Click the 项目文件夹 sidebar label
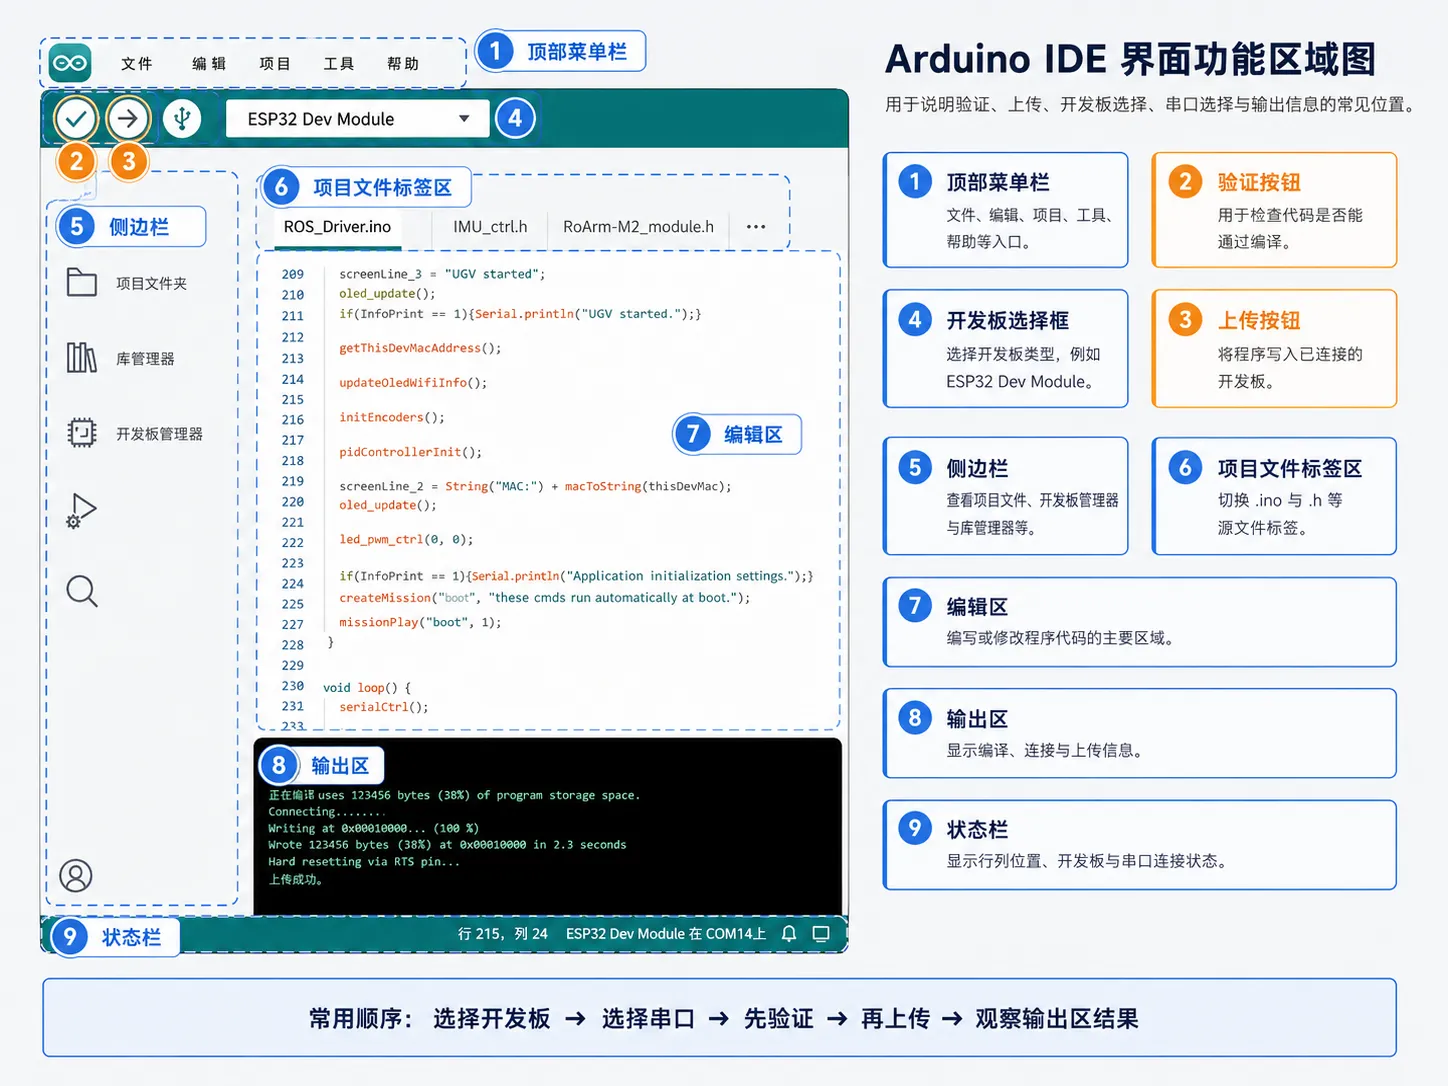This screenshot has height=1086, width=1448. pos(152,284)
